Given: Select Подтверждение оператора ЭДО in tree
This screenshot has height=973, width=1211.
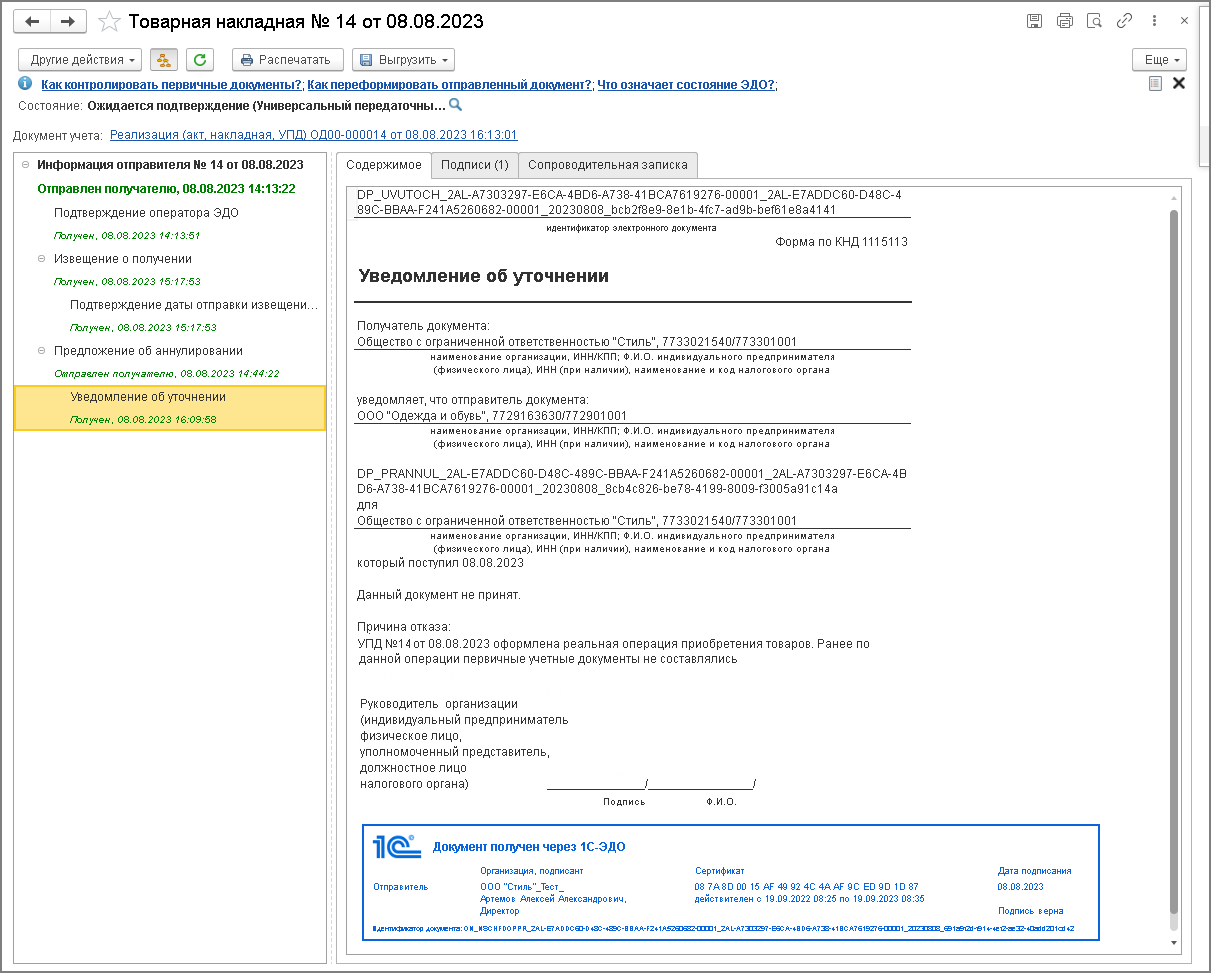Looking at the screenshot, I should [146, 212].
